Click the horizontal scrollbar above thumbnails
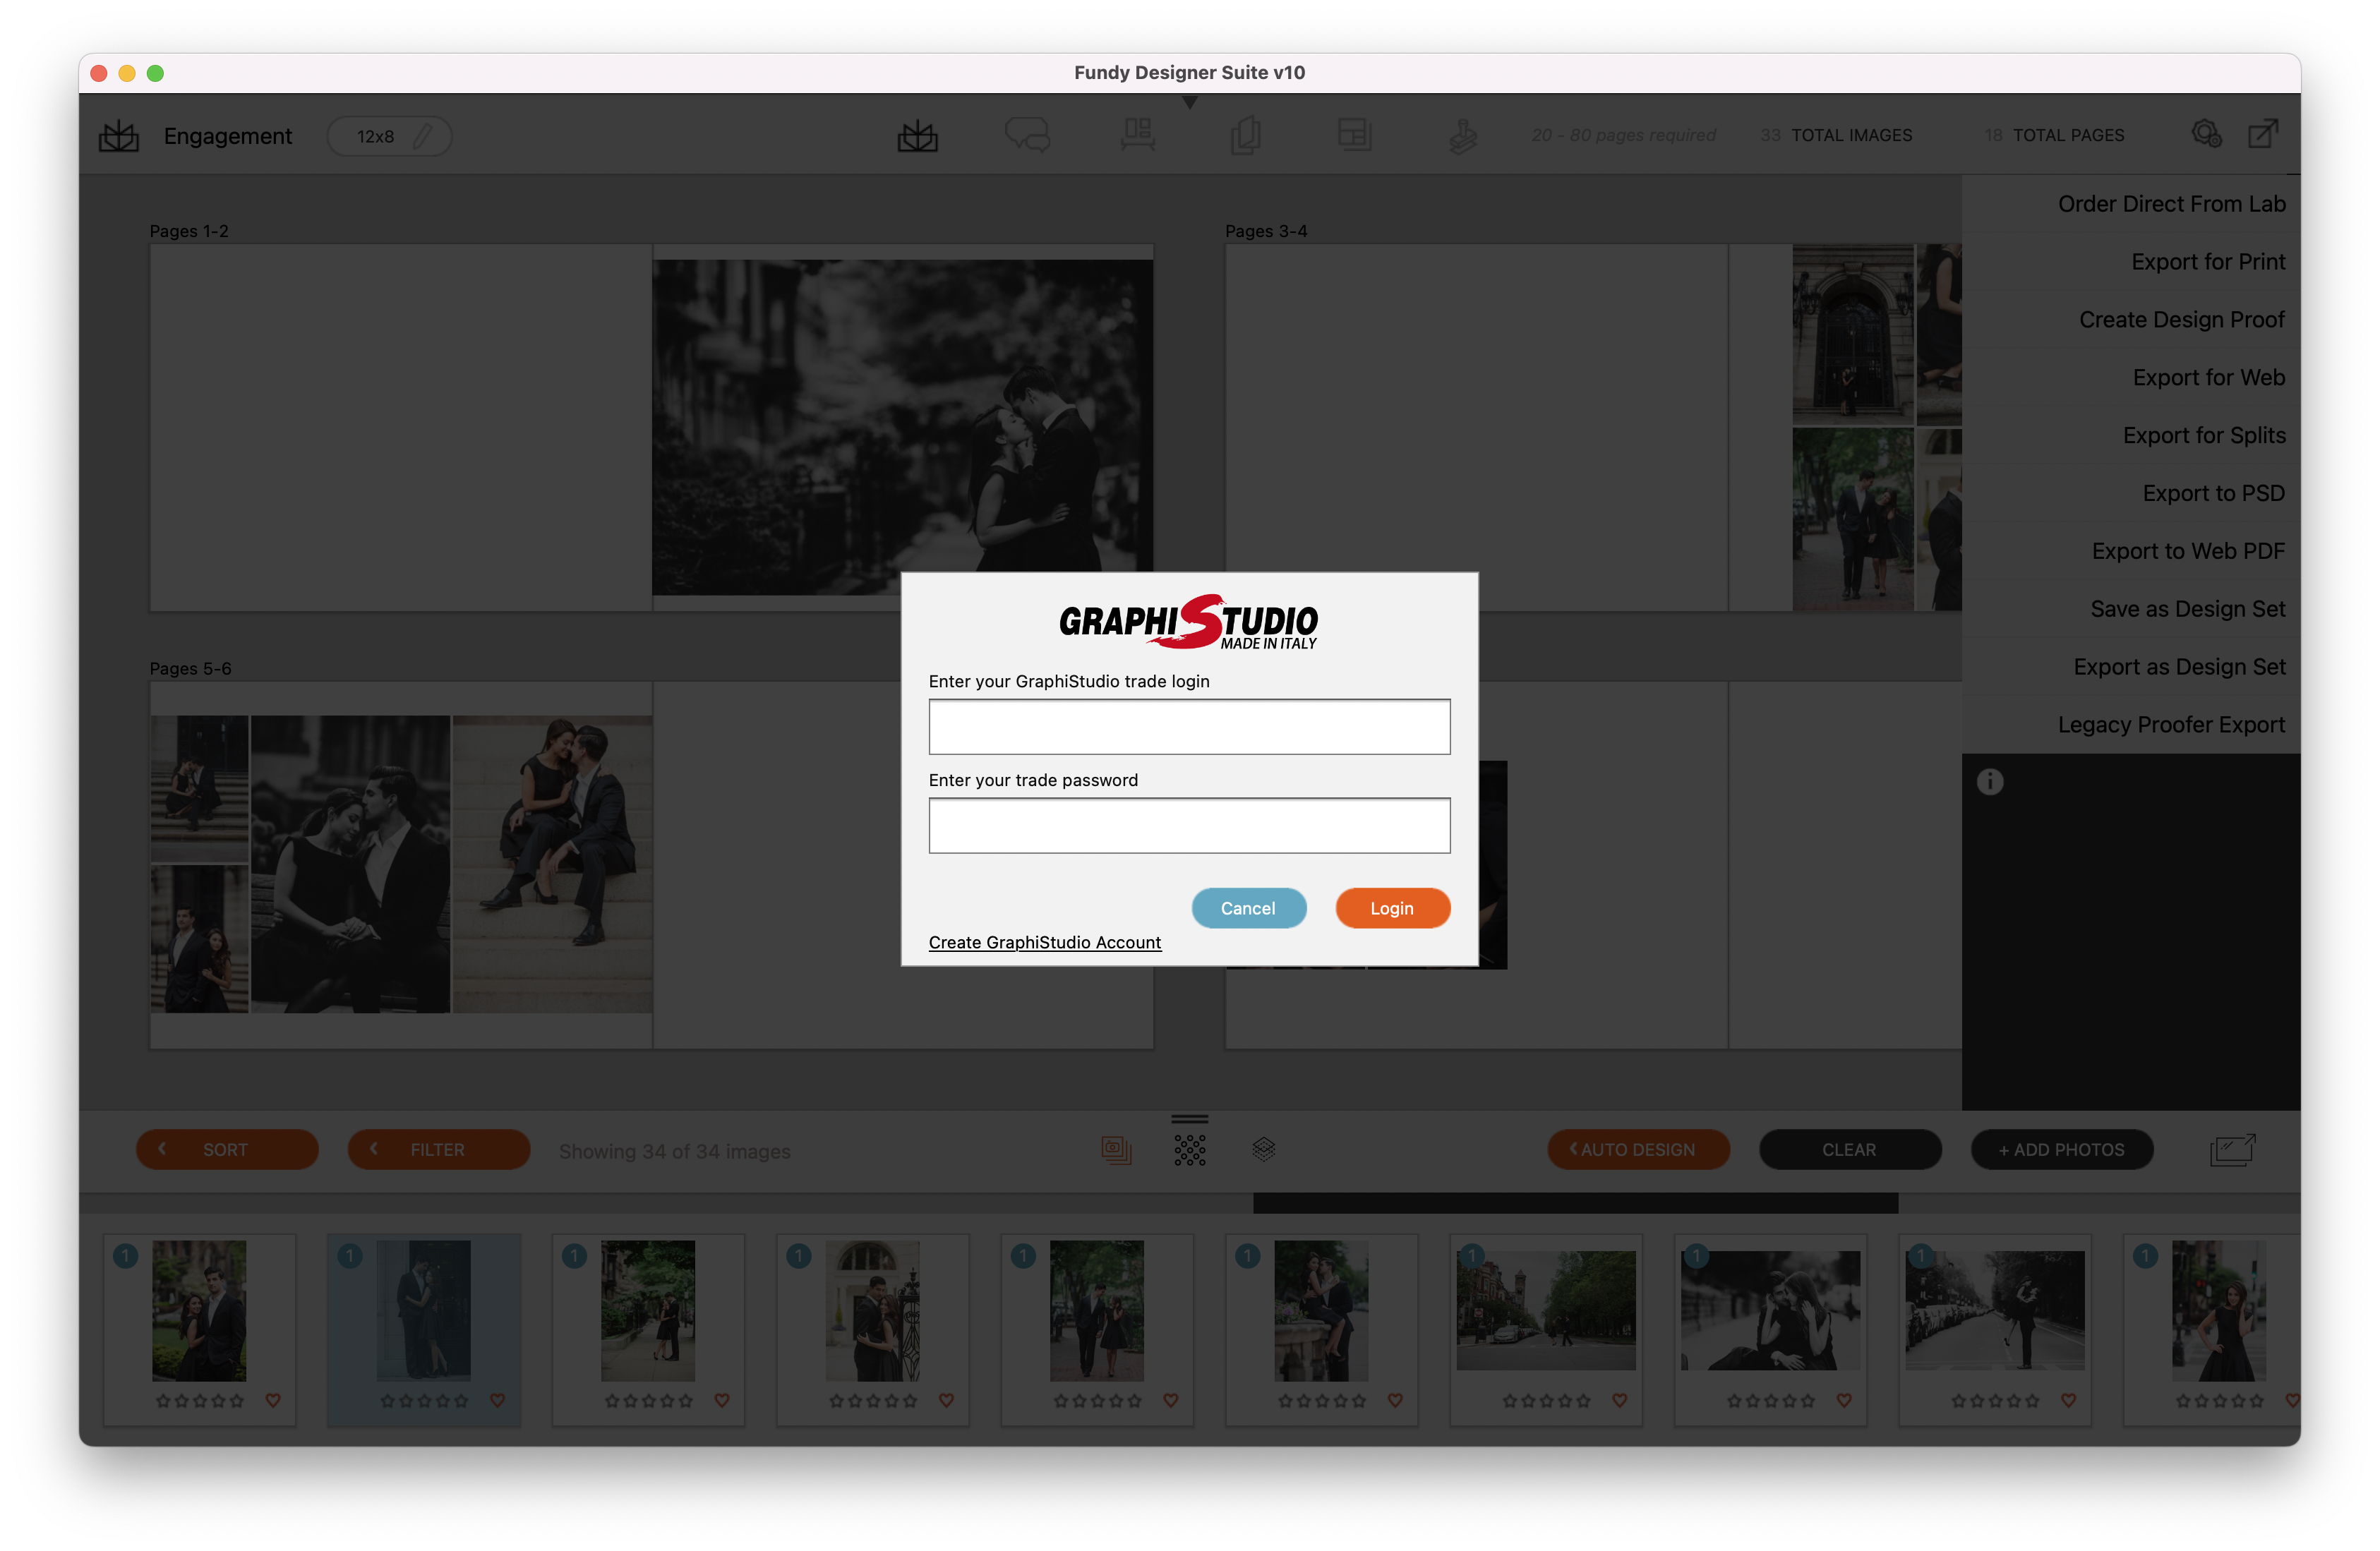This screenshot has width=2380, height=1551. pyautogui.click(x=1575, y=1204)
